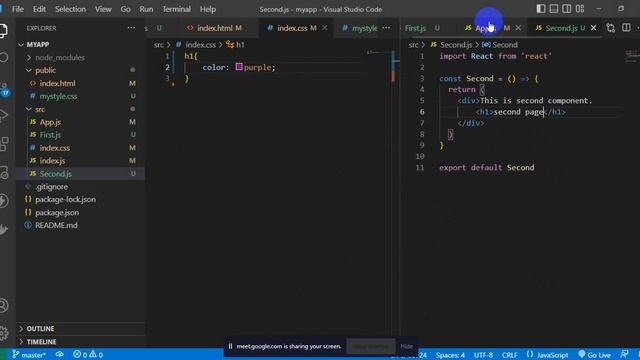This screenshot has height=360, width=640.
Task: Open Source Control view with 17 badge
Action: tap(4, 89)
